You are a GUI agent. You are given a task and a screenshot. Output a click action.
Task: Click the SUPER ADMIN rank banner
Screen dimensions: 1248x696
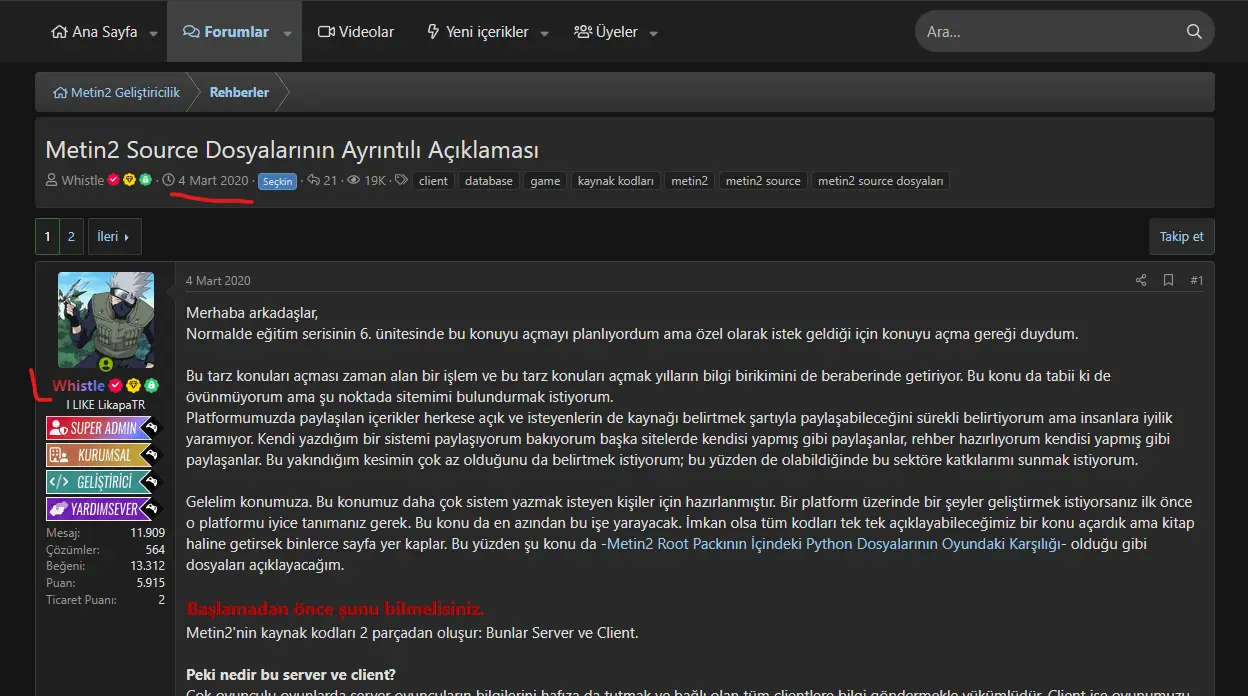[x=105, y=428]
